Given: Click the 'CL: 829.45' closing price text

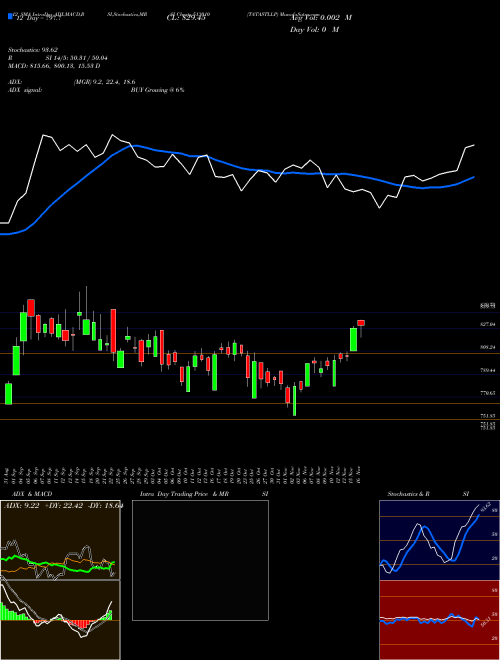Looking at the screenshot, I should coord(186,17).
